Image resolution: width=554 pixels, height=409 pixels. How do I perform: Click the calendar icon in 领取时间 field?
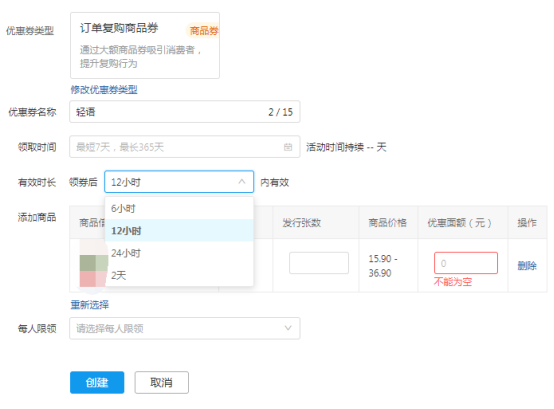(288, 147)
